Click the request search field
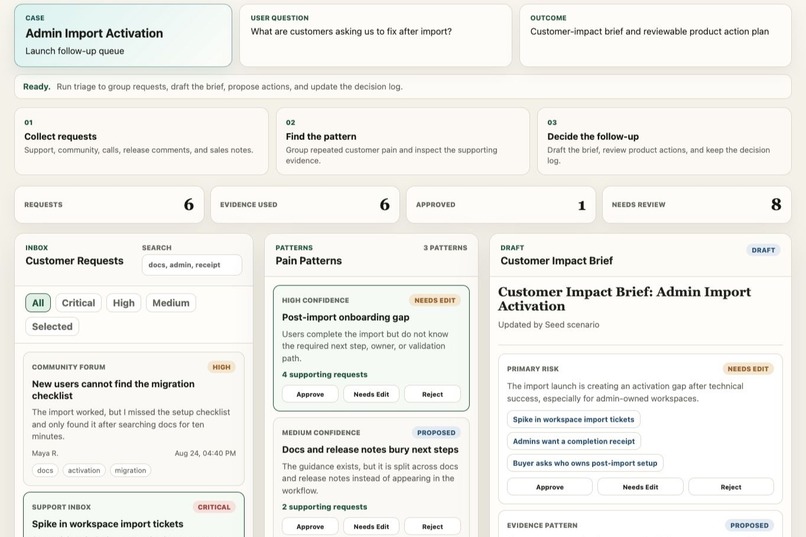This screenshot has height=537, width=806. 192,265
